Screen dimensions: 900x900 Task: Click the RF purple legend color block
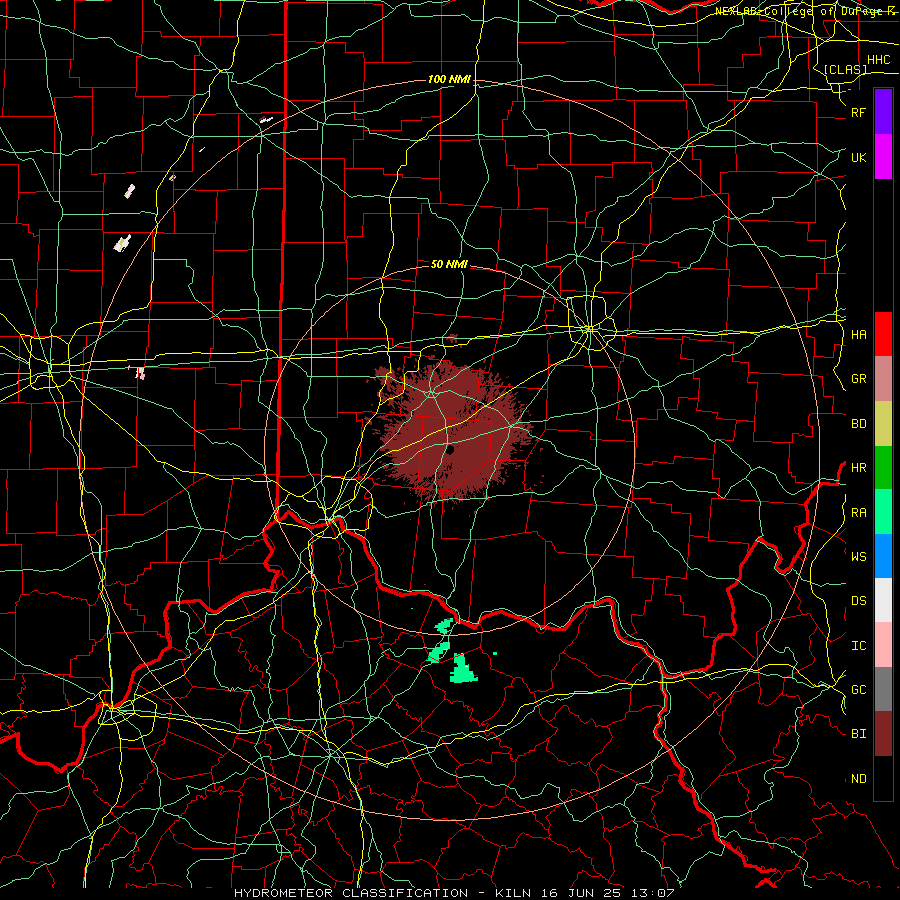click(x=883, y=112)
